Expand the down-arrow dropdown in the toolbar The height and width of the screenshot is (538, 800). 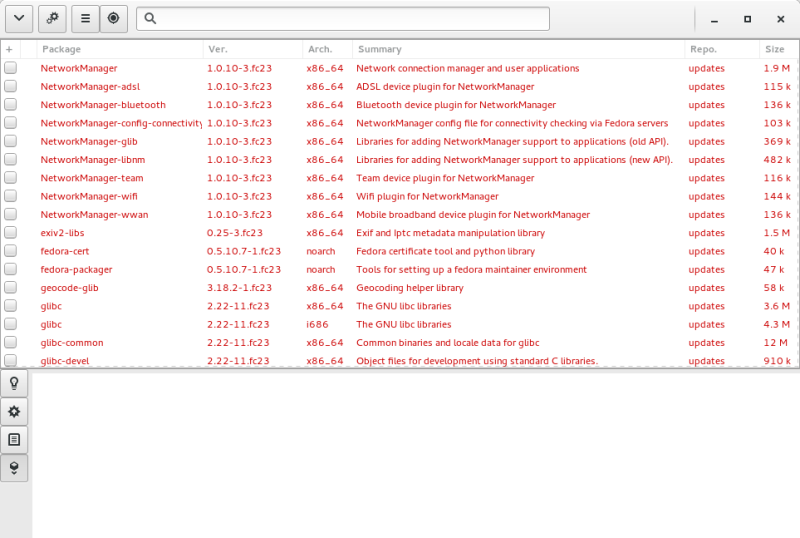20,19
